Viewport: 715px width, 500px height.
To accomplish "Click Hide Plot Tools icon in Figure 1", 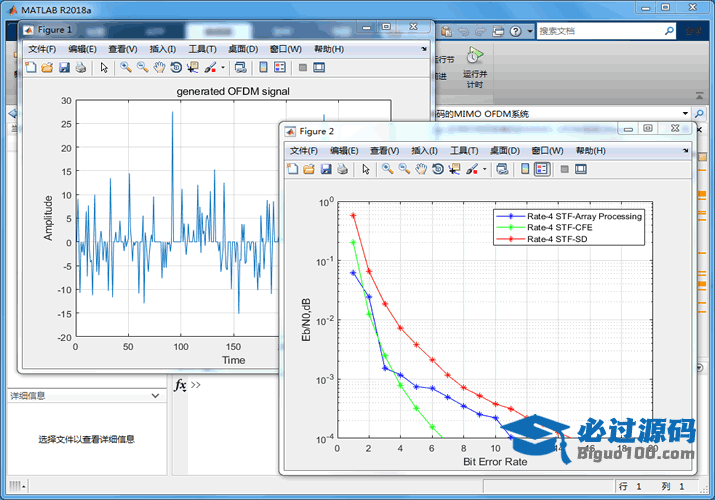I will pyautogui.click(x=302, y=67).
